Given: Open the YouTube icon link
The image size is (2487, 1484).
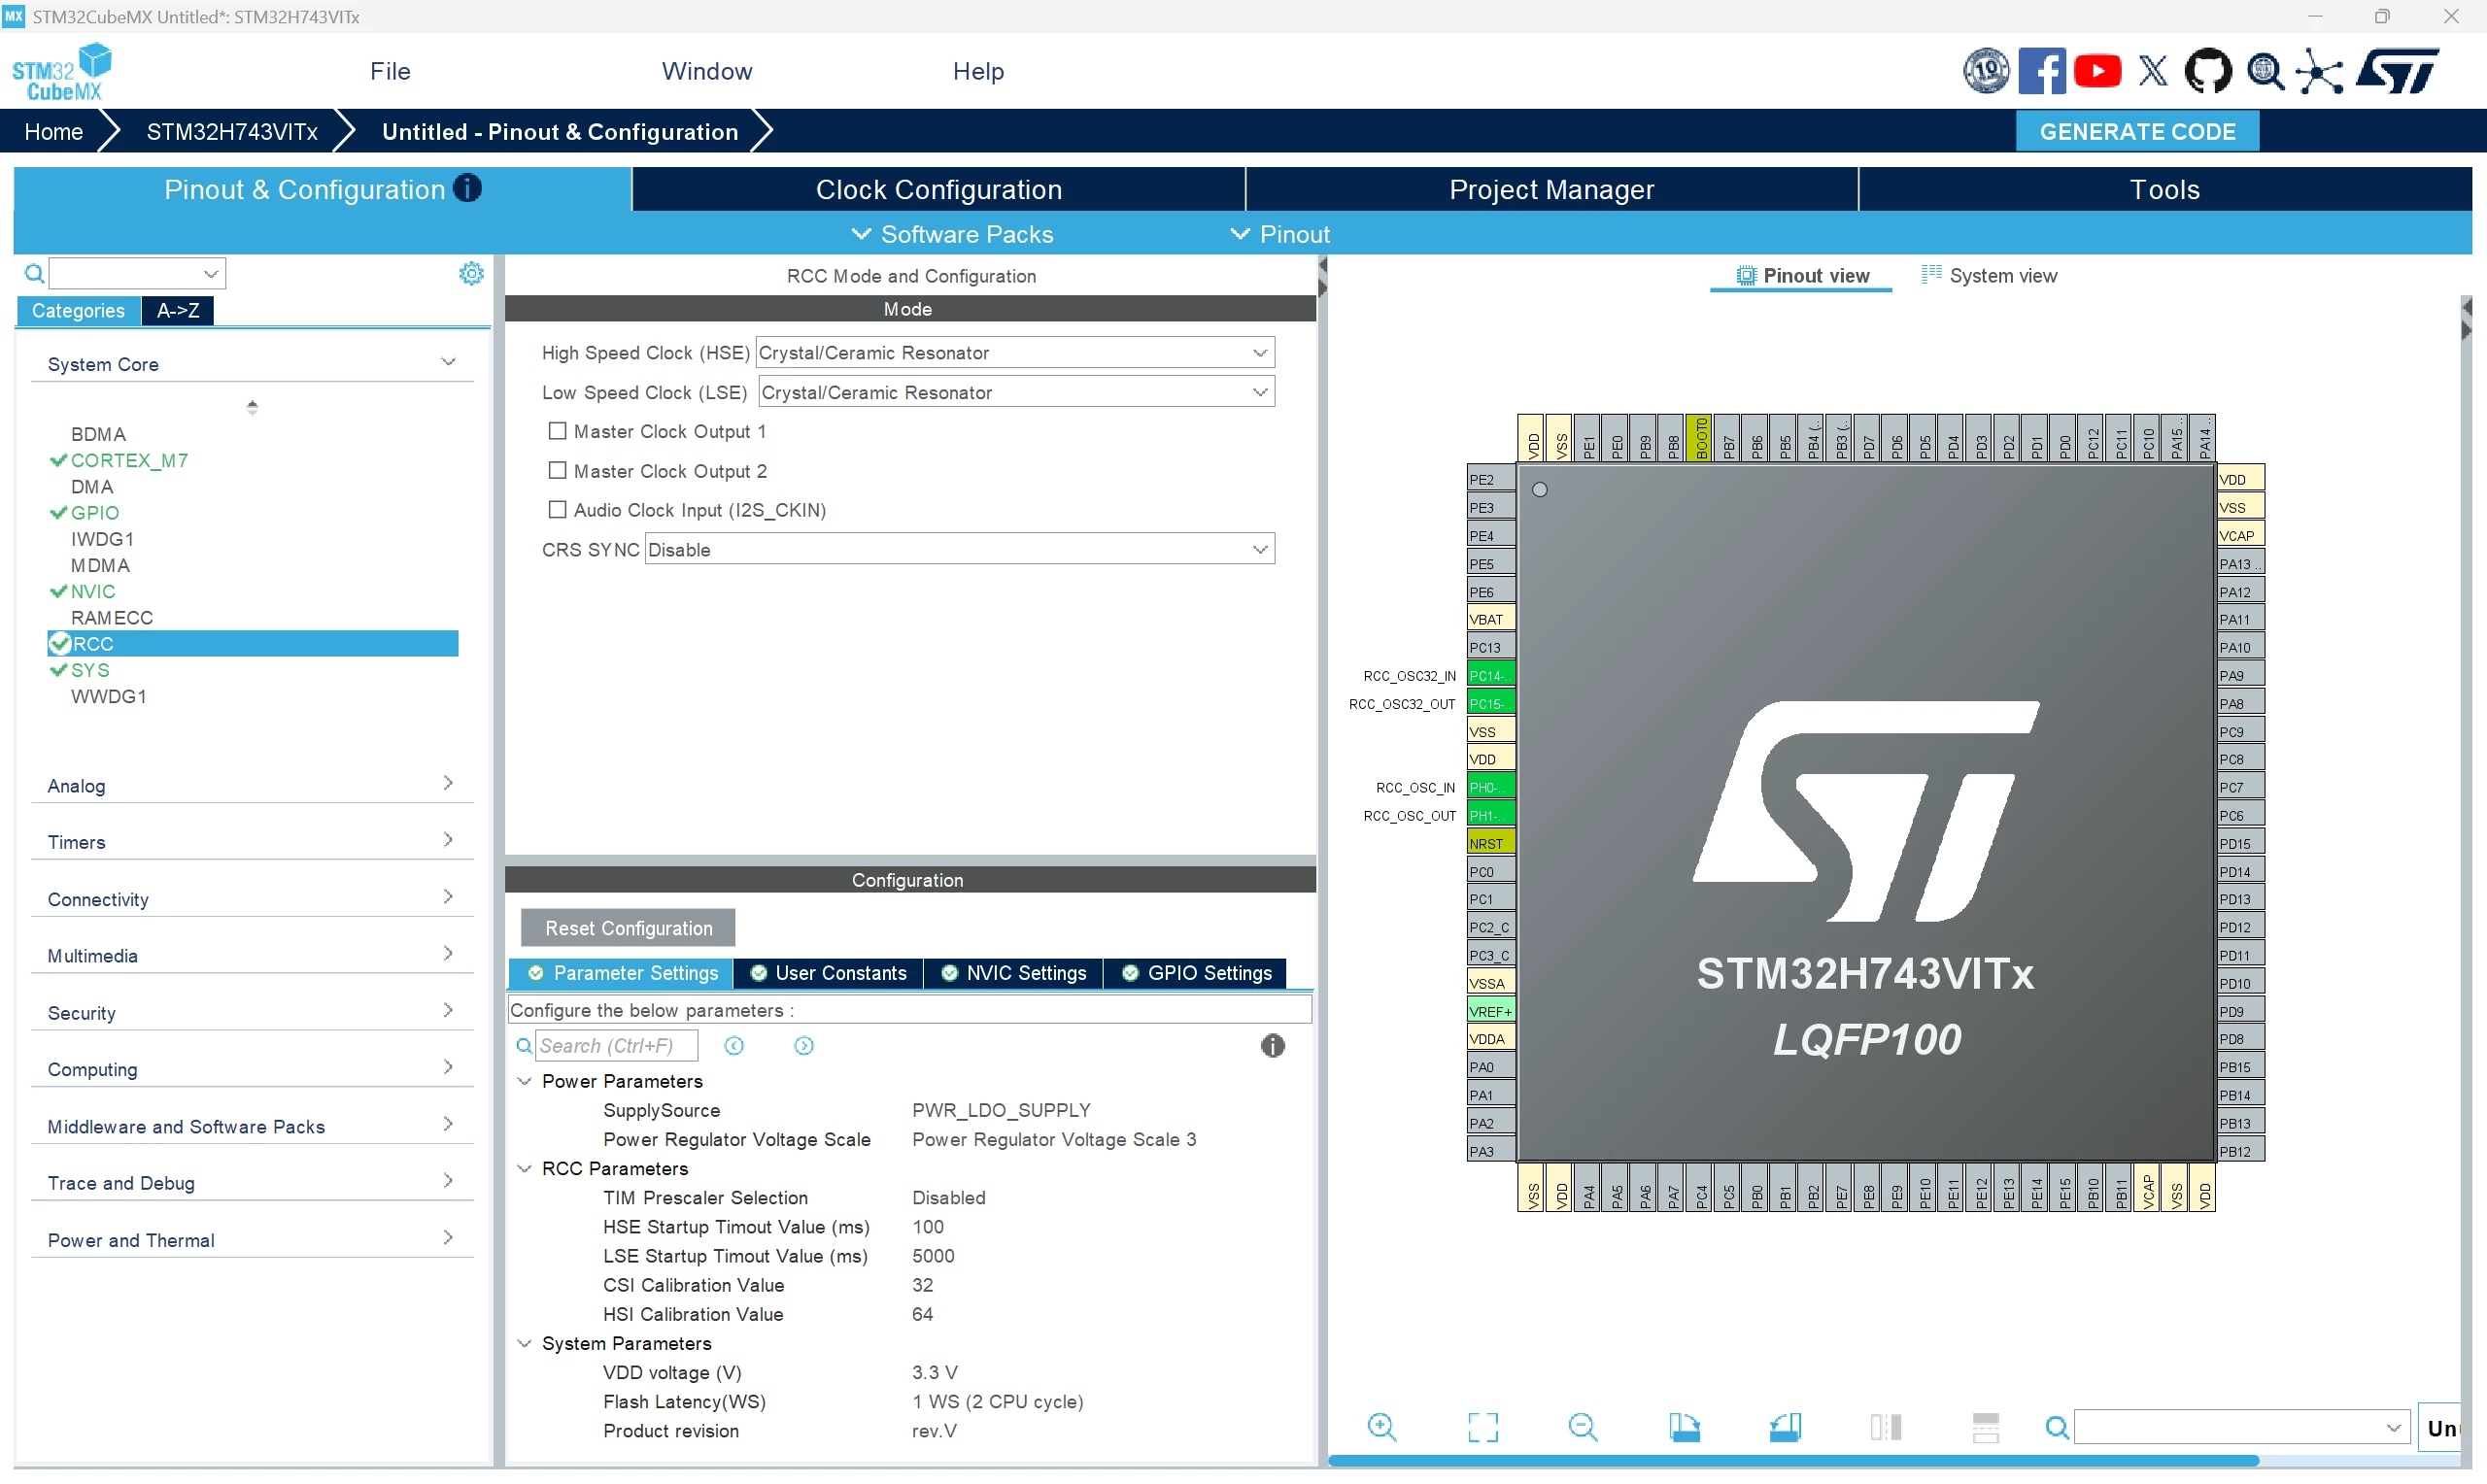Looking at the screenshot, I should pos(2097,72).
